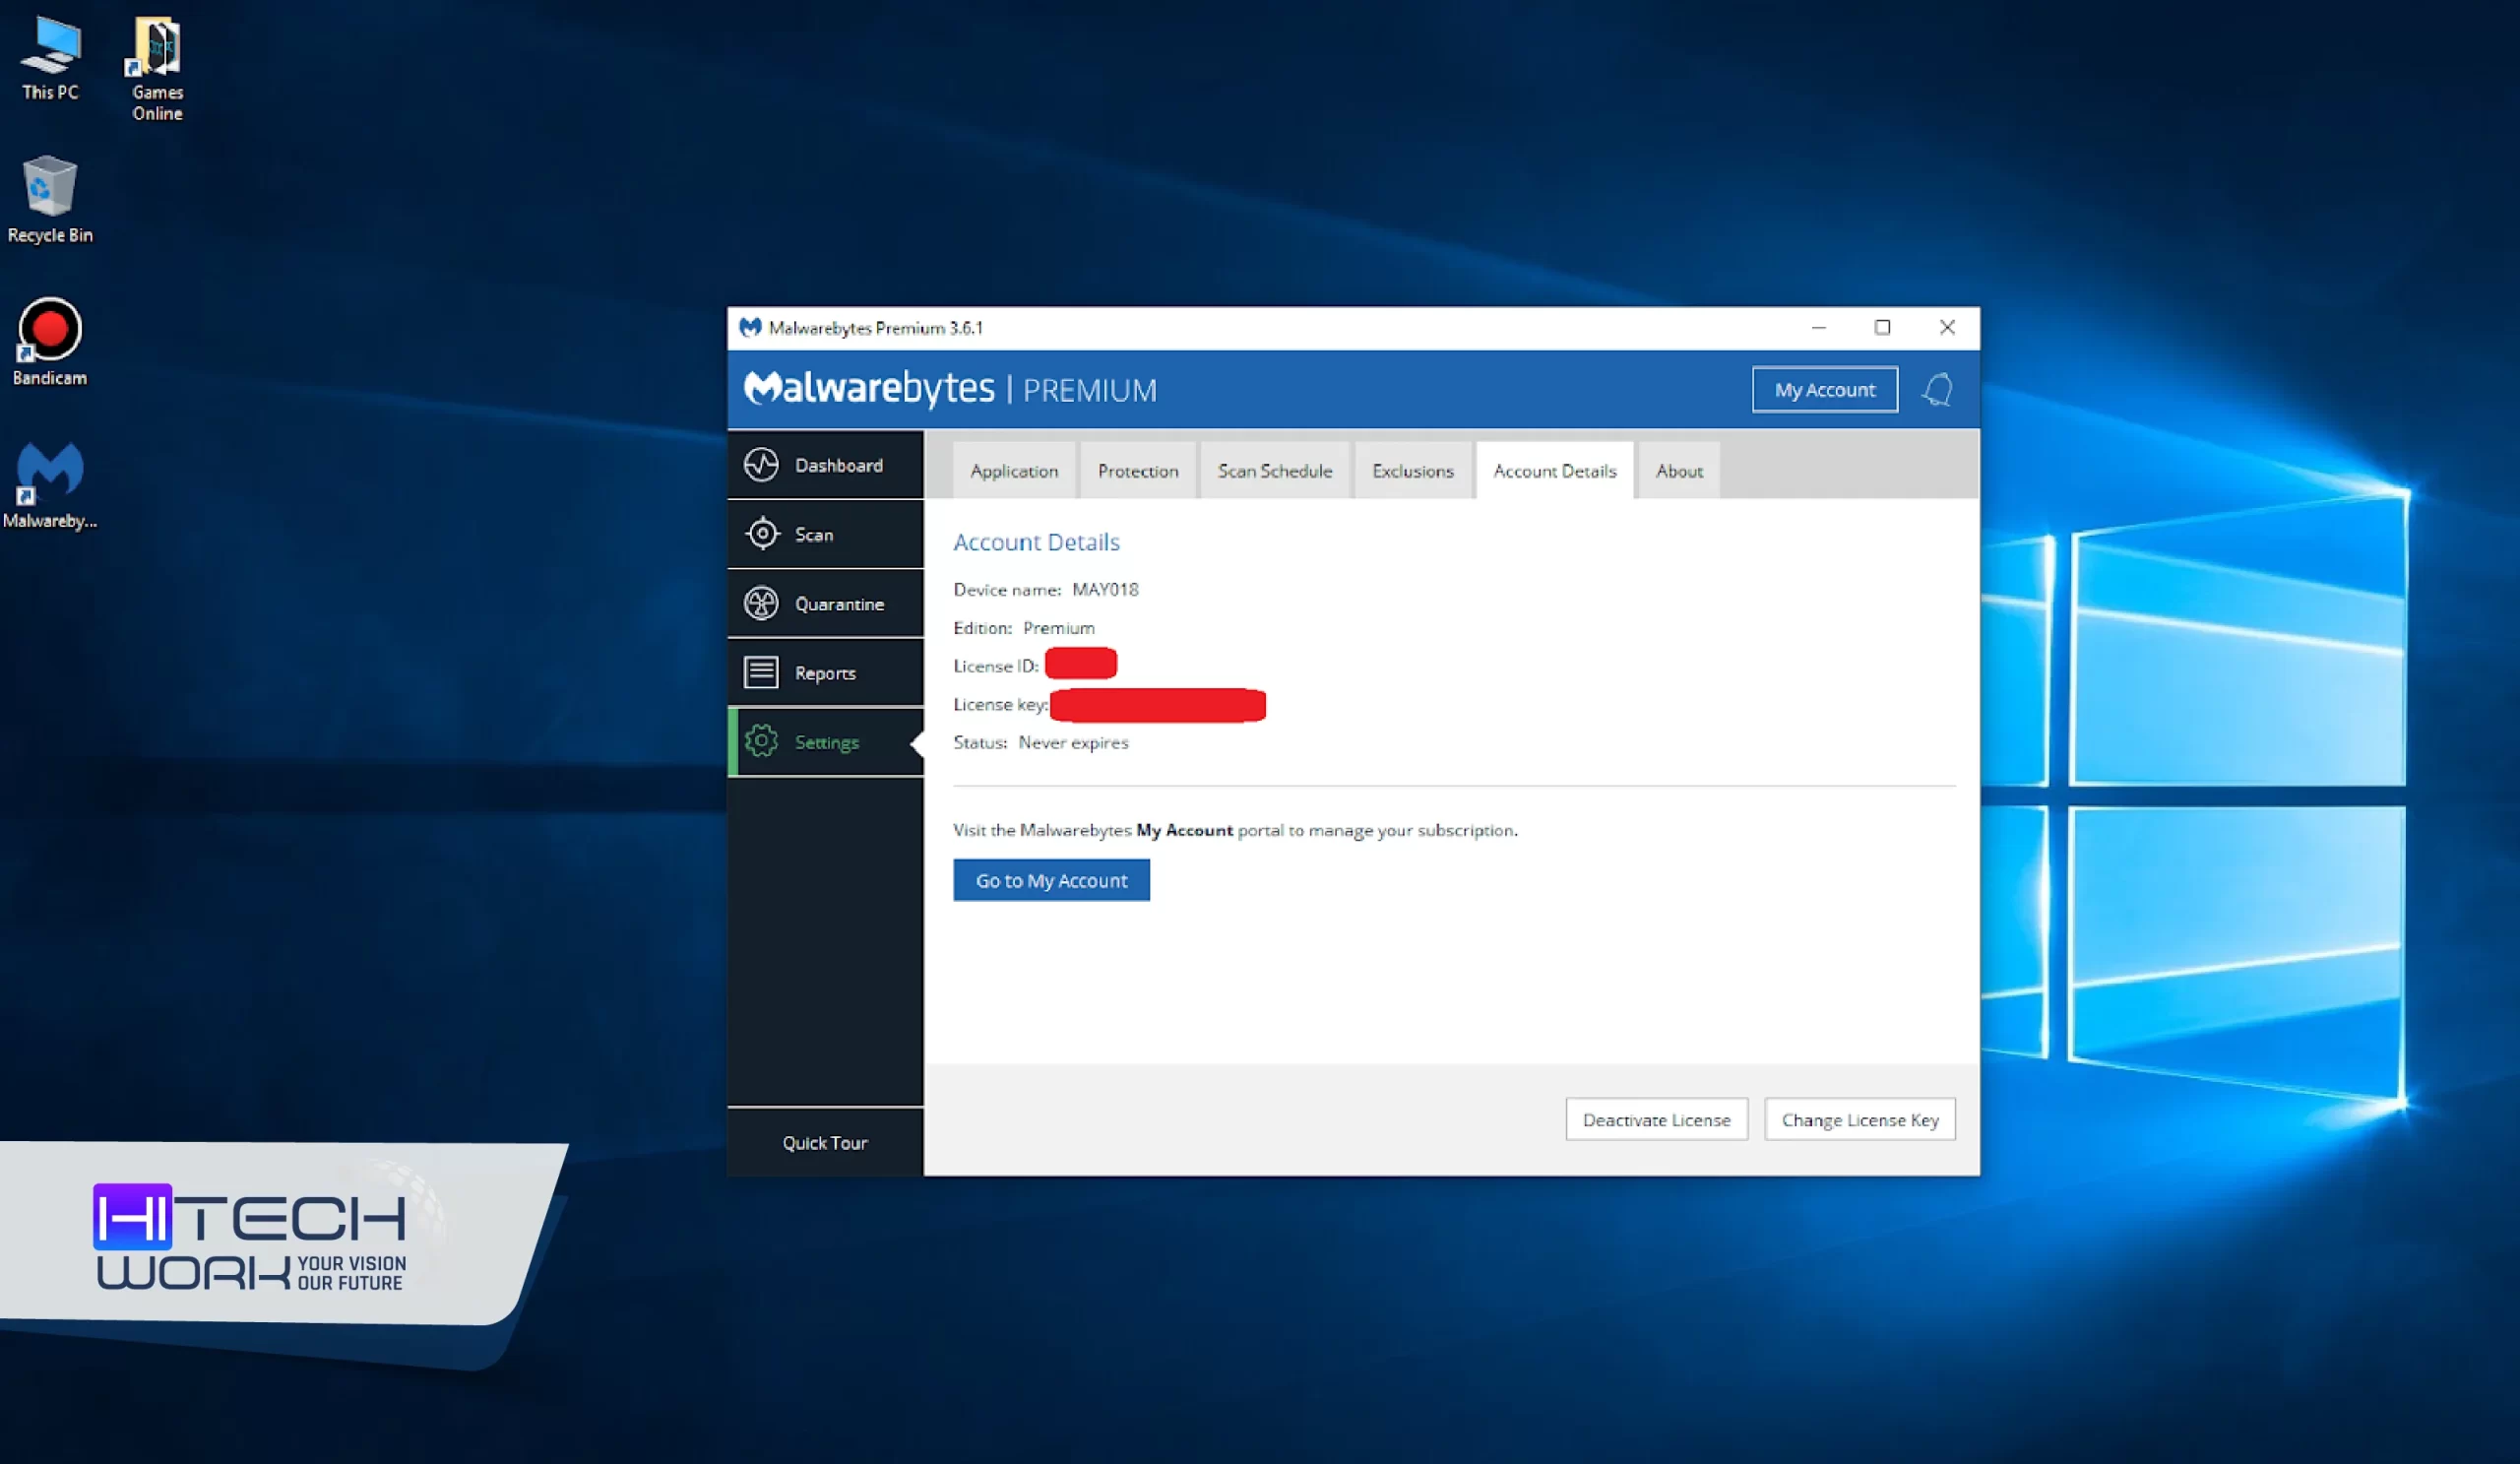Open the Dashboard sidebar section
2520x1464 pixels.
(825, 465)
